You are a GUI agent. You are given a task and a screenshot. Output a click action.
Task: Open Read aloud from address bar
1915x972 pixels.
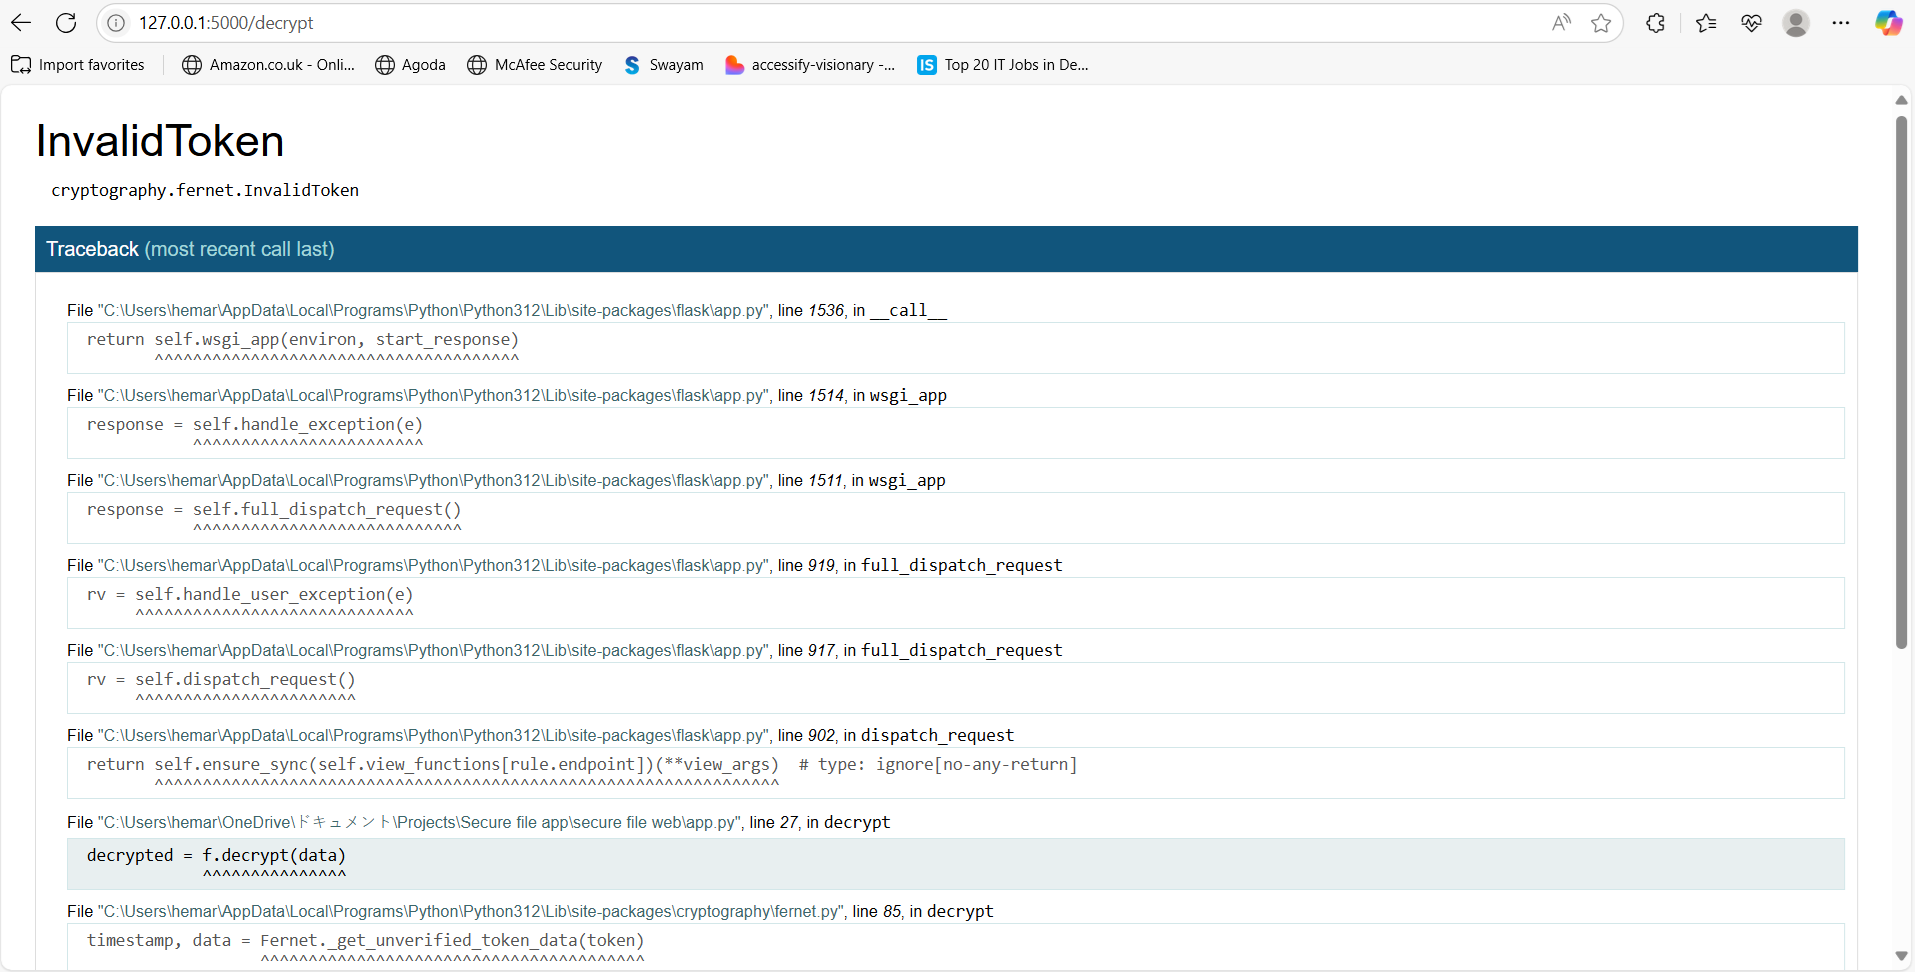point(1560,22)
